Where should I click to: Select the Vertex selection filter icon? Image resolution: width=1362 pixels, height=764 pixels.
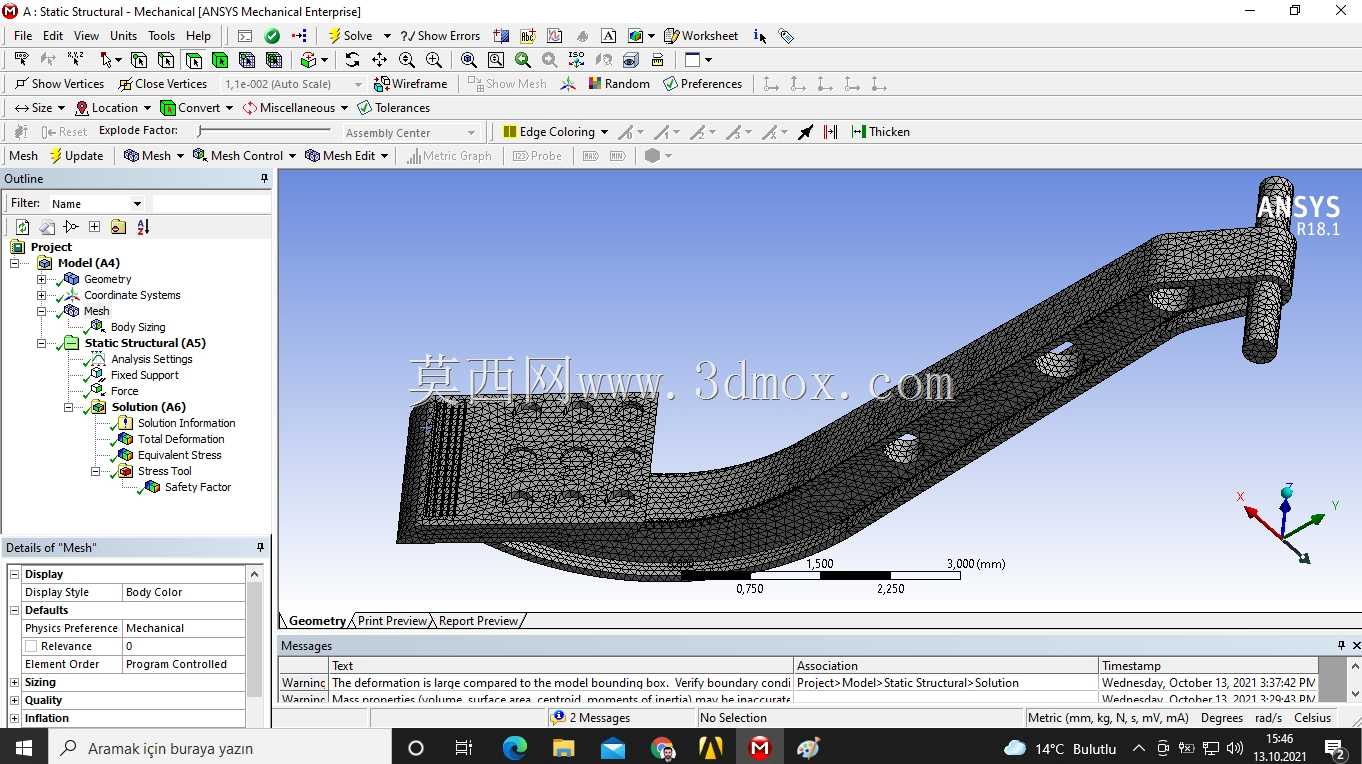(139, 60)
